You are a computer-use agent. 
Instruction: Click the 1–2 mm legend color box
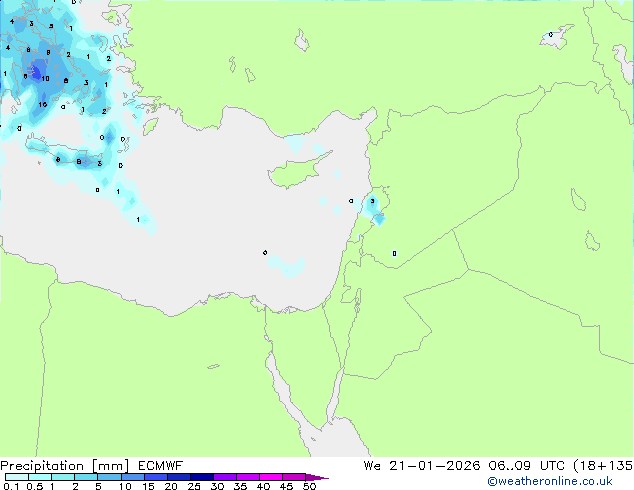point(63,477)
